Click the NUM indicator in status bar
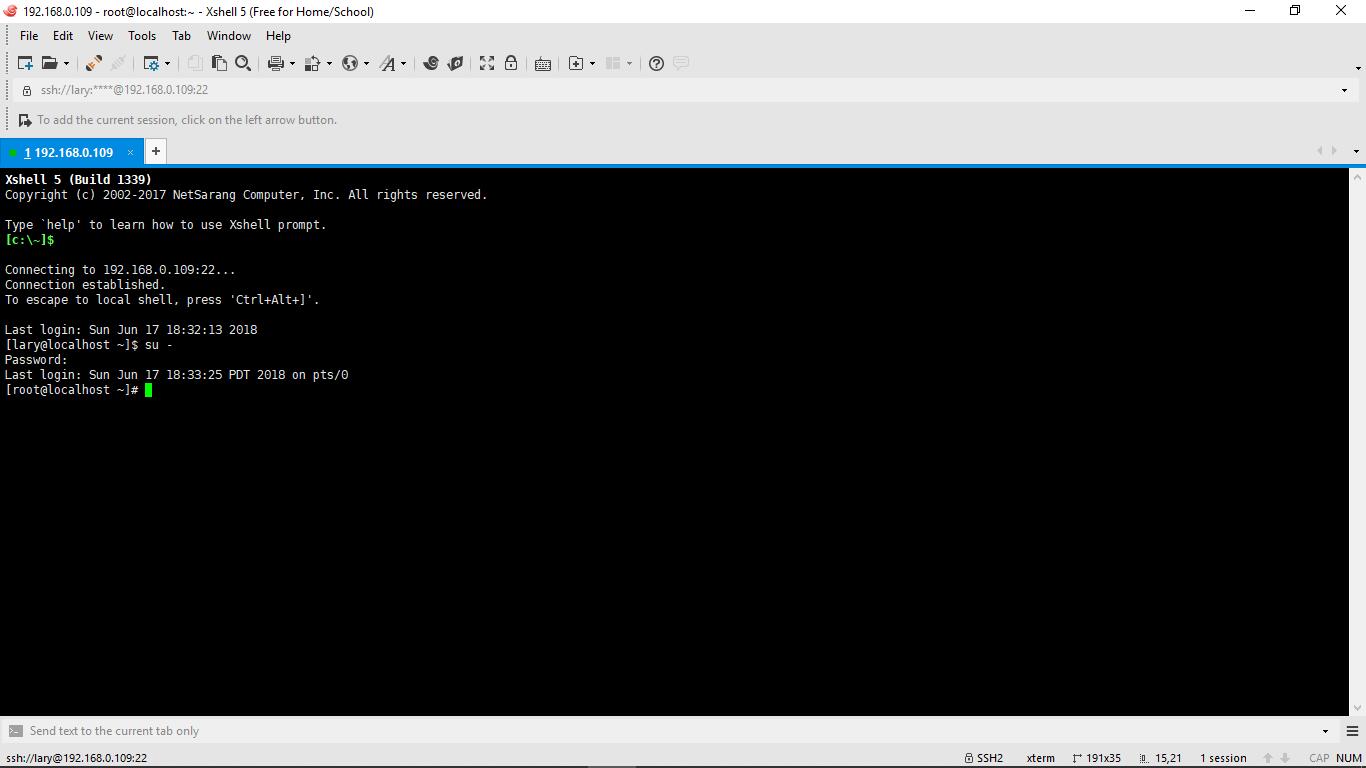The height and width of the screenshot is (768, 1366). (1349, 758)
